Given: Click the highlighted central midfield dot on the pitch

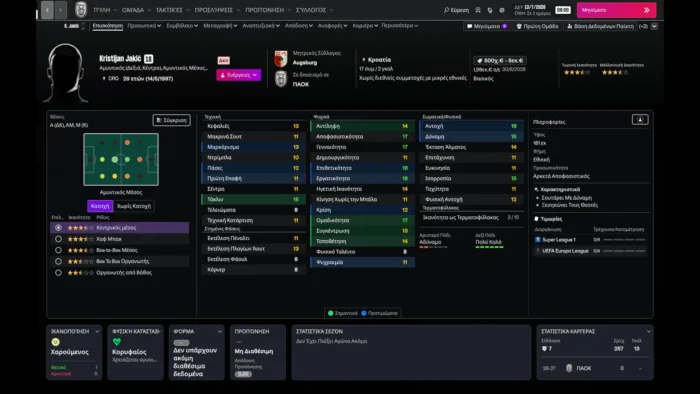Looking at the screenshot, I should click(115, 159).
